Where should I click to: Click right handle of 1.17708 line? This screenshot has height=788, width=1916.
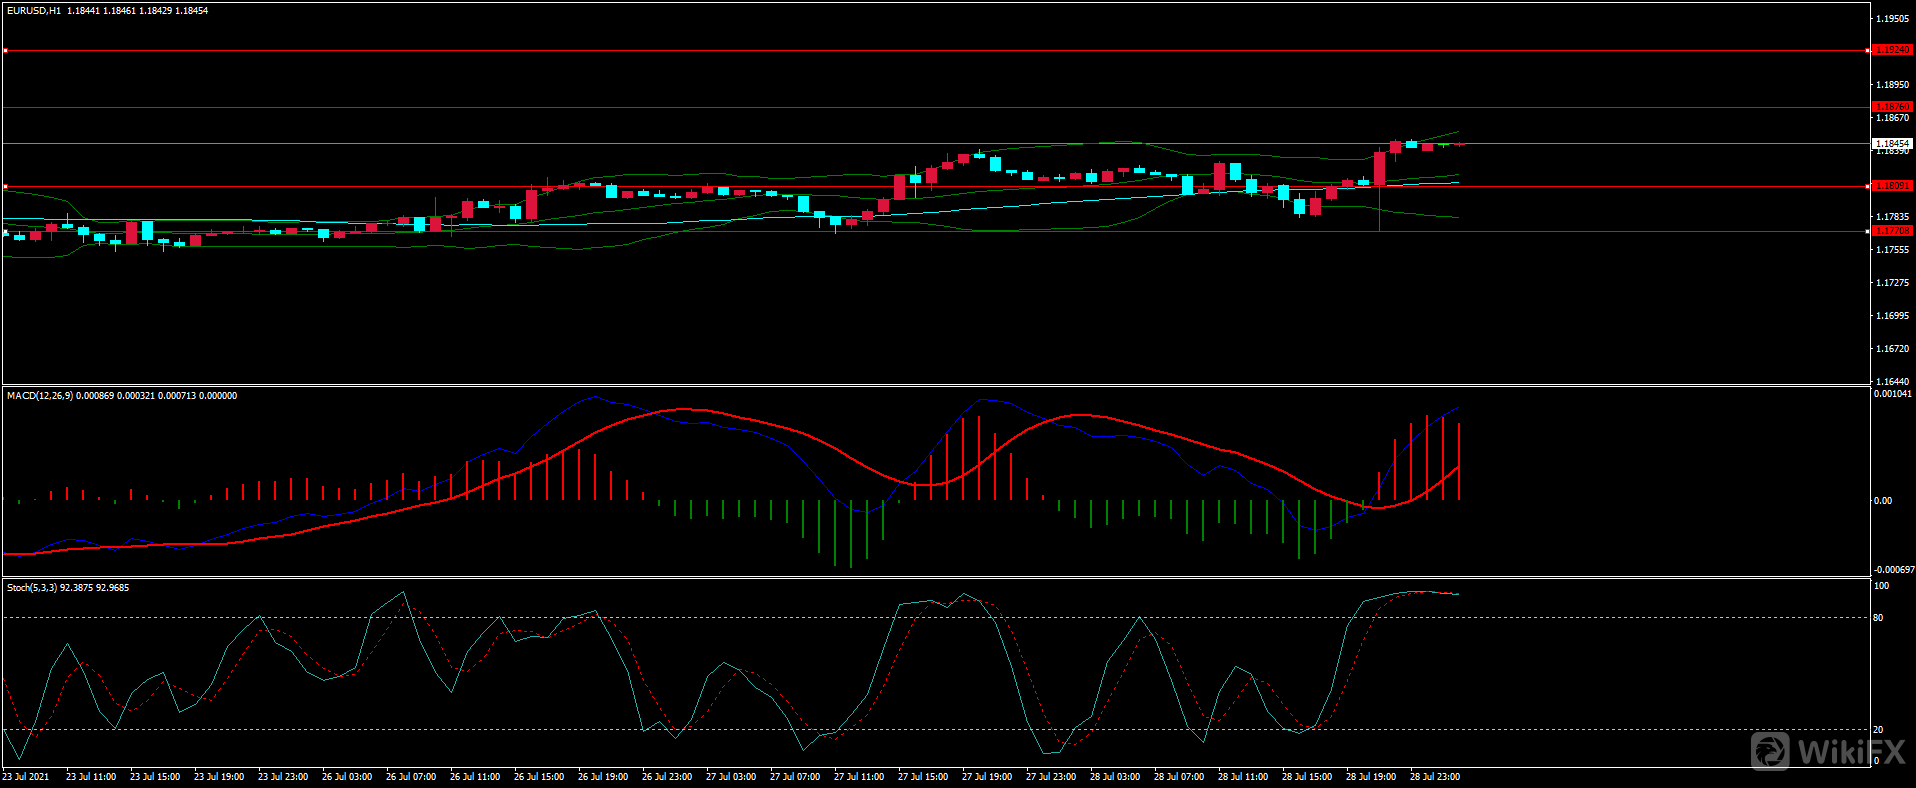(1868, 231)
